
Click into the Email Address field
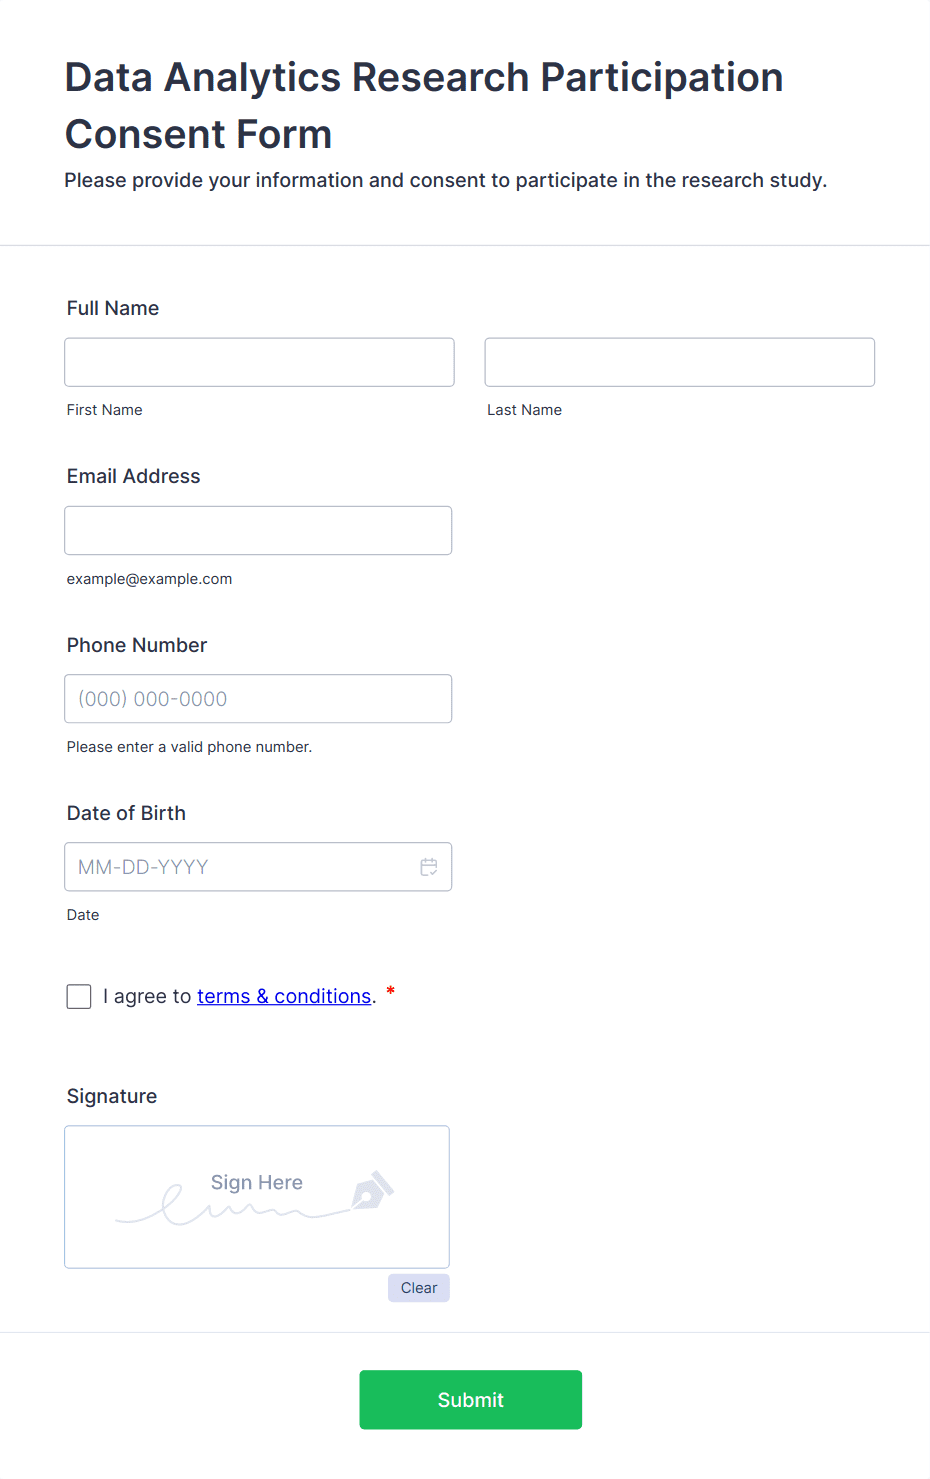(x=258, y=530)
